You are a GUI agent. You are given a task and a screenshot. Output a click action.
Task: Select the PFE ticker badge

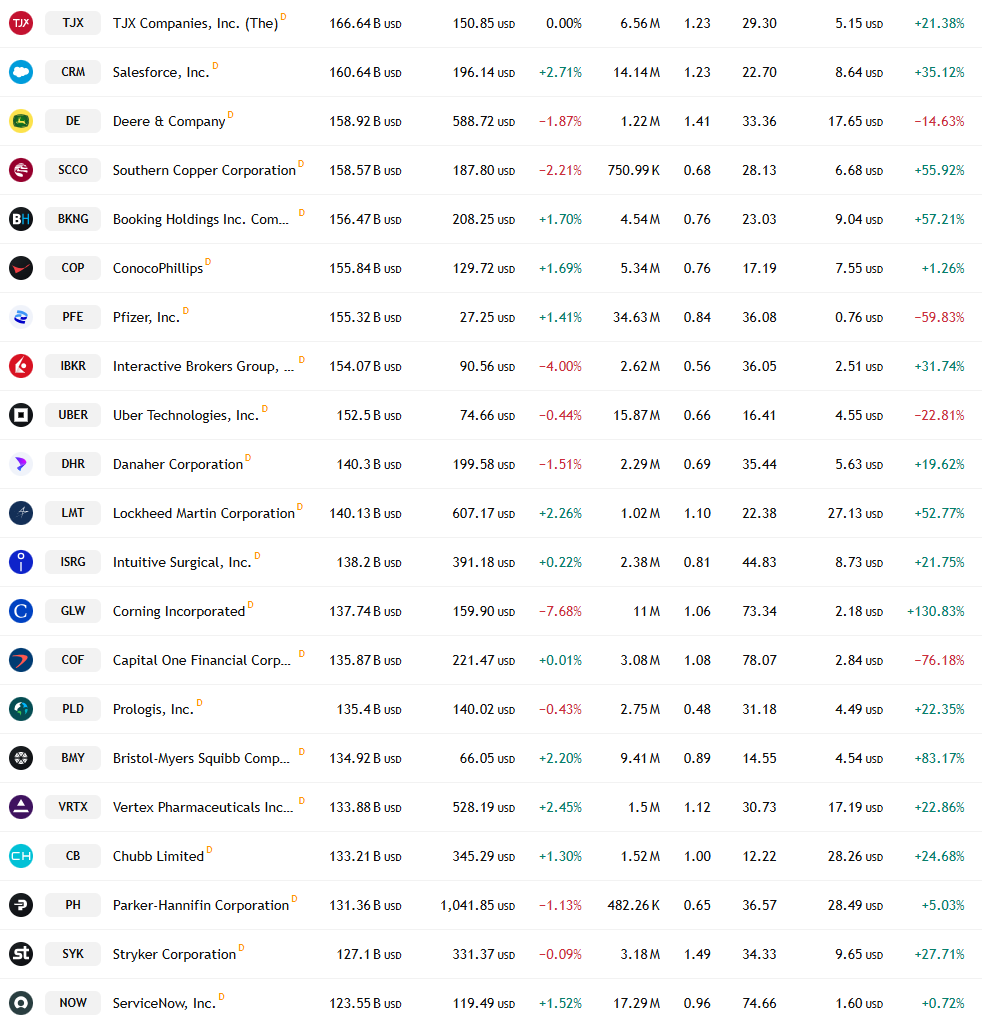pyautogui.click(x=73, y=317)
